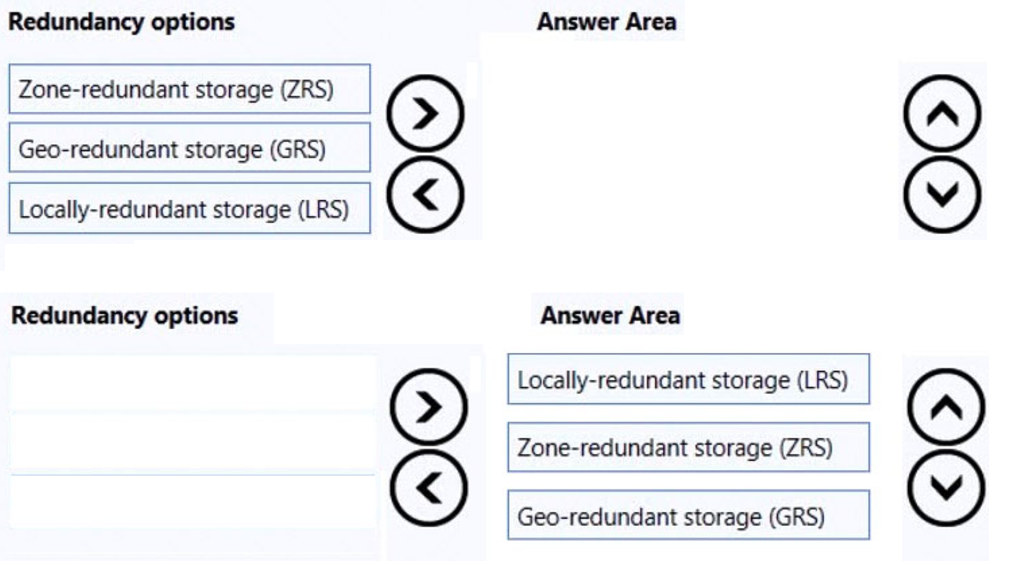Click the upper Redundancy options heading
The height and width of the screenshot is (566, 1012).
122,22
